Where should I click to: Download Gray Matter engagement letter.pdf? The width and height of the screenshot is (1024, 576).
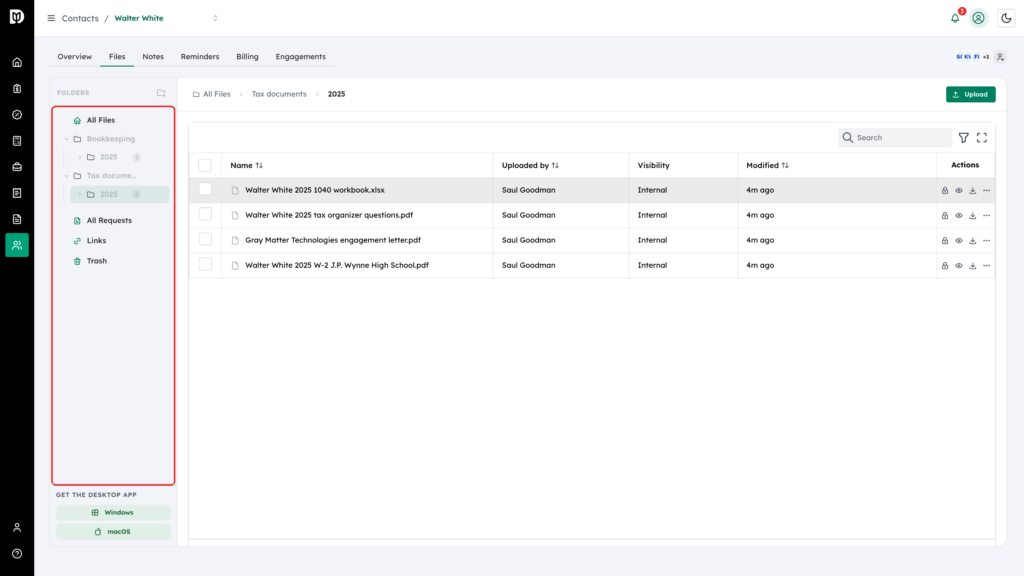(973, 240)
